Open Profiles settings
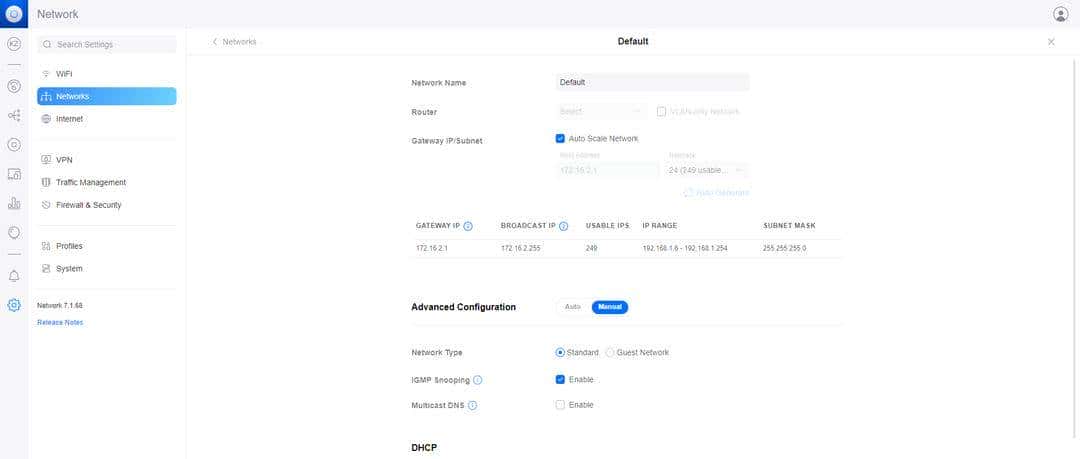 (x=107, y=246)
